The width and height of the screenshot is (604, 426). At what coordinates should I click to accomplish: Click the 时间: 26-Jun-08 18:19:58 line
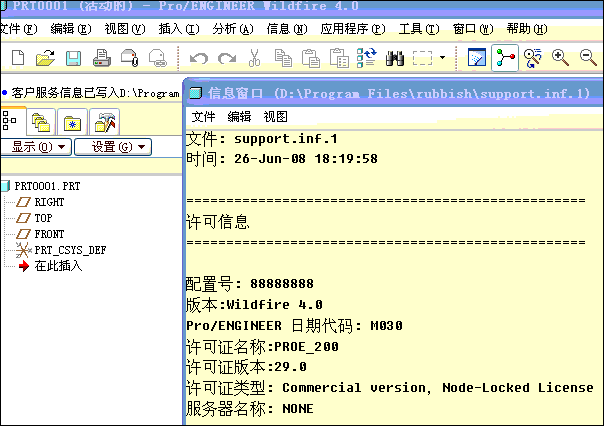click(282, 159)
